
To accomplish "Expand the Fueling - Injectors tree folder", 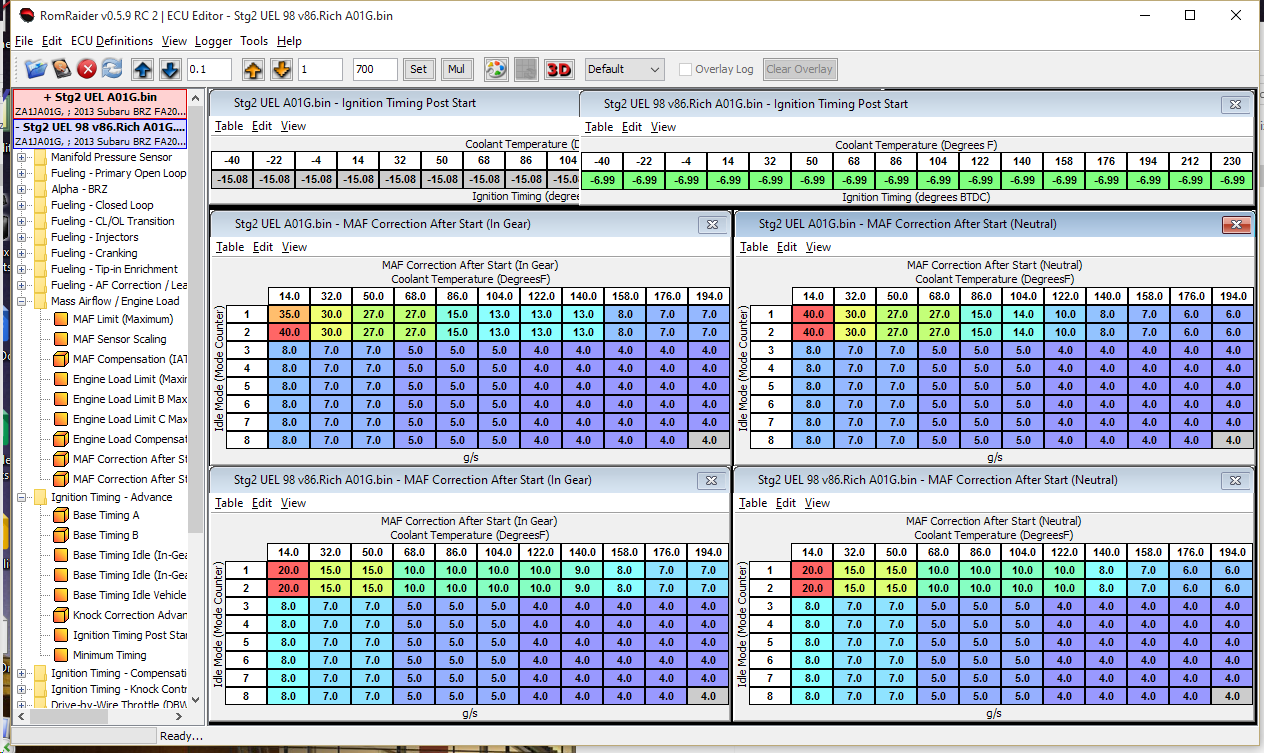I will (x=22, y=237).
